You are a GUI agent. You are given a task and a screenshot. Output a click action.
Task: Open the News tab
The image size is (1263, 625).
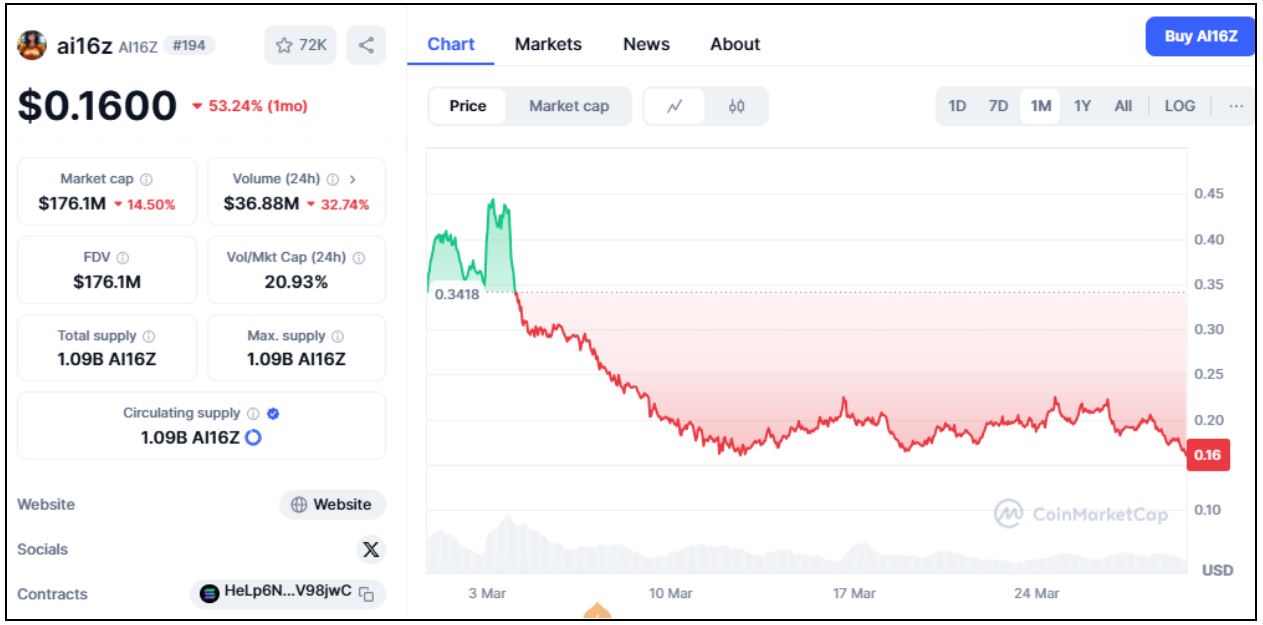(646, 44)
